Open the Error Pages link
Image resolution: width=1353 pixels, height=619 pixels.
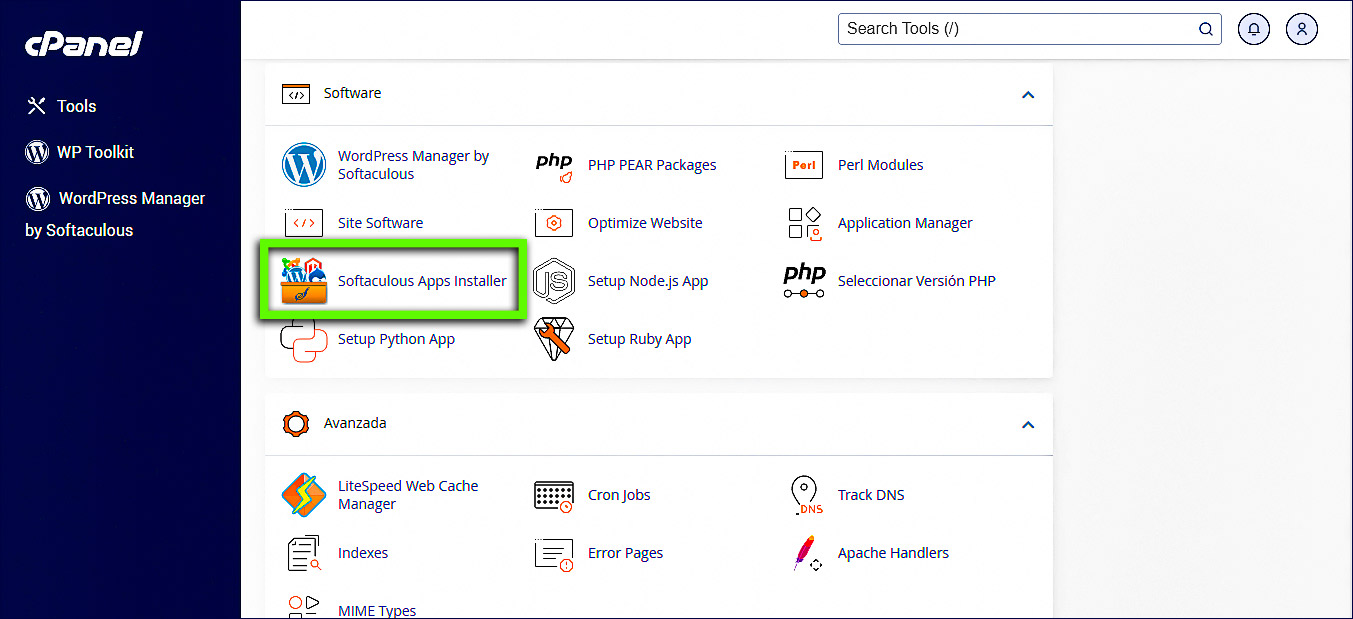(x=624, y=552)
